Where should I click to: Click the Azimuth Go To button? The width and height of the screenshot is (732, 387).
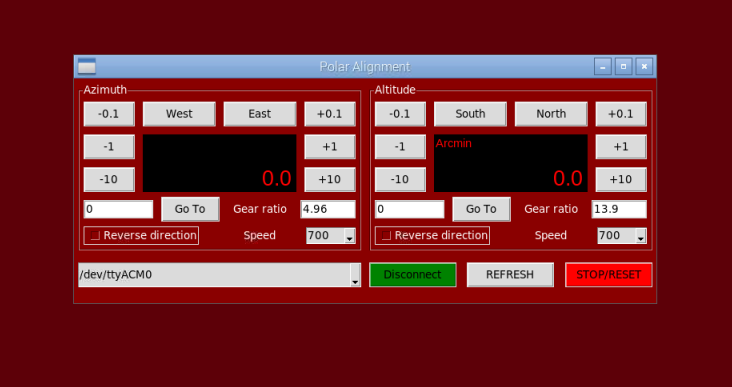coord(190,209)
